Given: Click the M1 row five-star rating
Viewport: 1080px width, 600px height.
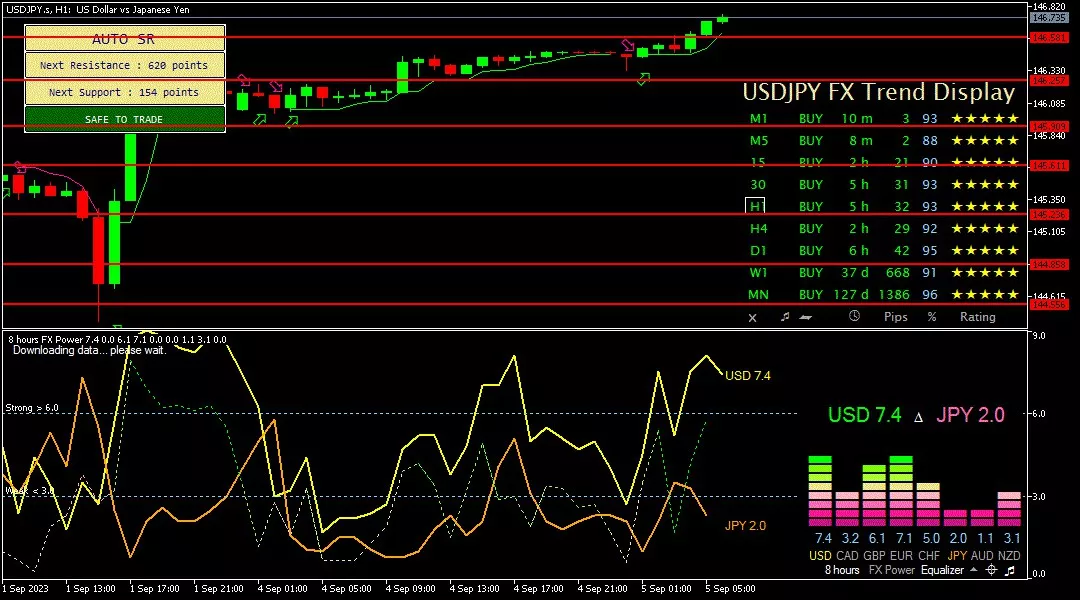Looking at the screenshot, I should 985,118.
